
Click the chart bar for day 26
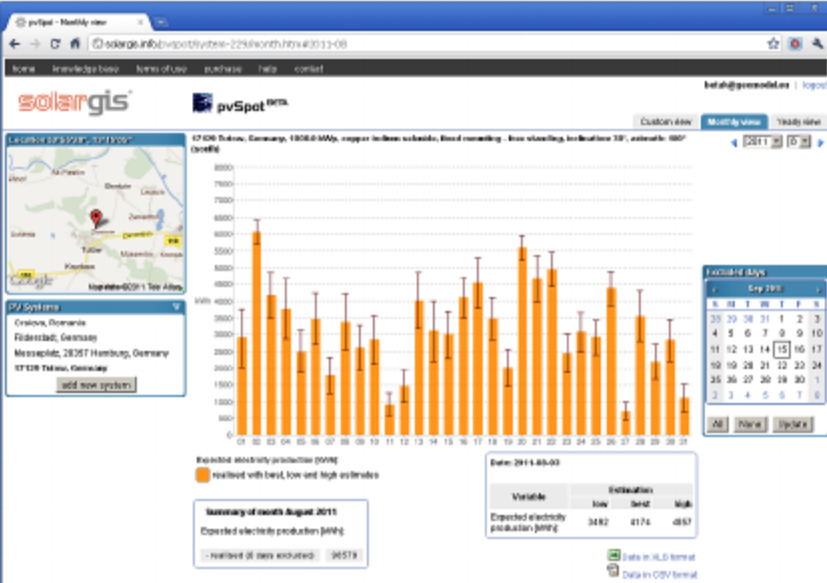coord(611,361)
